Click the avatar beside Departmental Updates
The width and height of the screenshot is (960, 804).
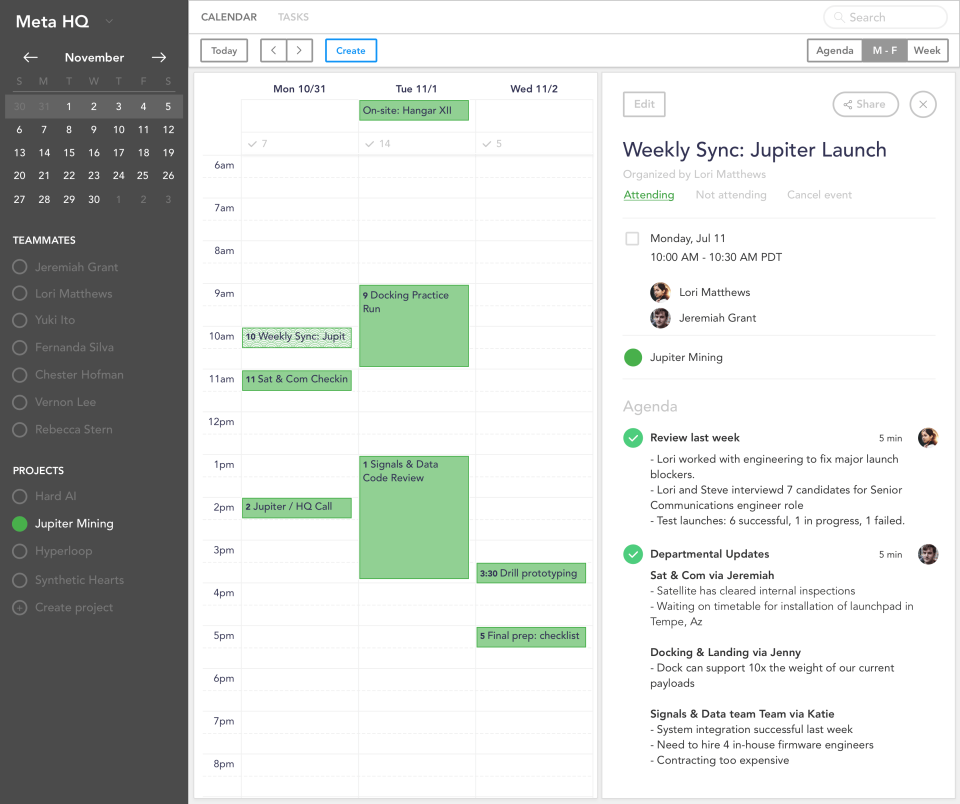[928, 554]
